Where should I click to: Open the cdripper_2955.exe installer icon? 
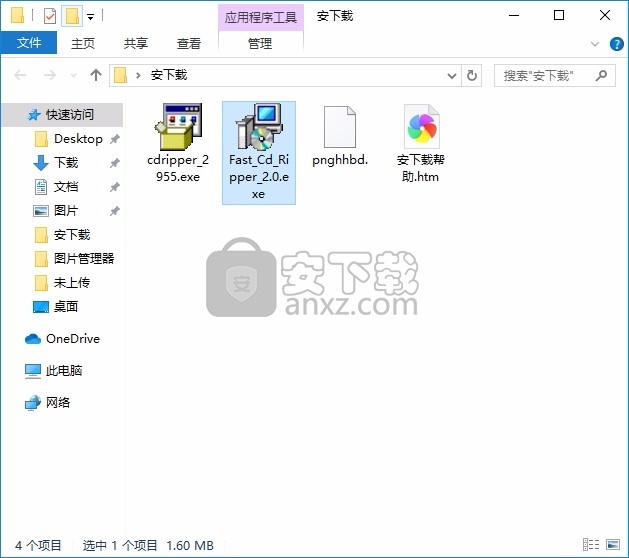tap(179, 127)
